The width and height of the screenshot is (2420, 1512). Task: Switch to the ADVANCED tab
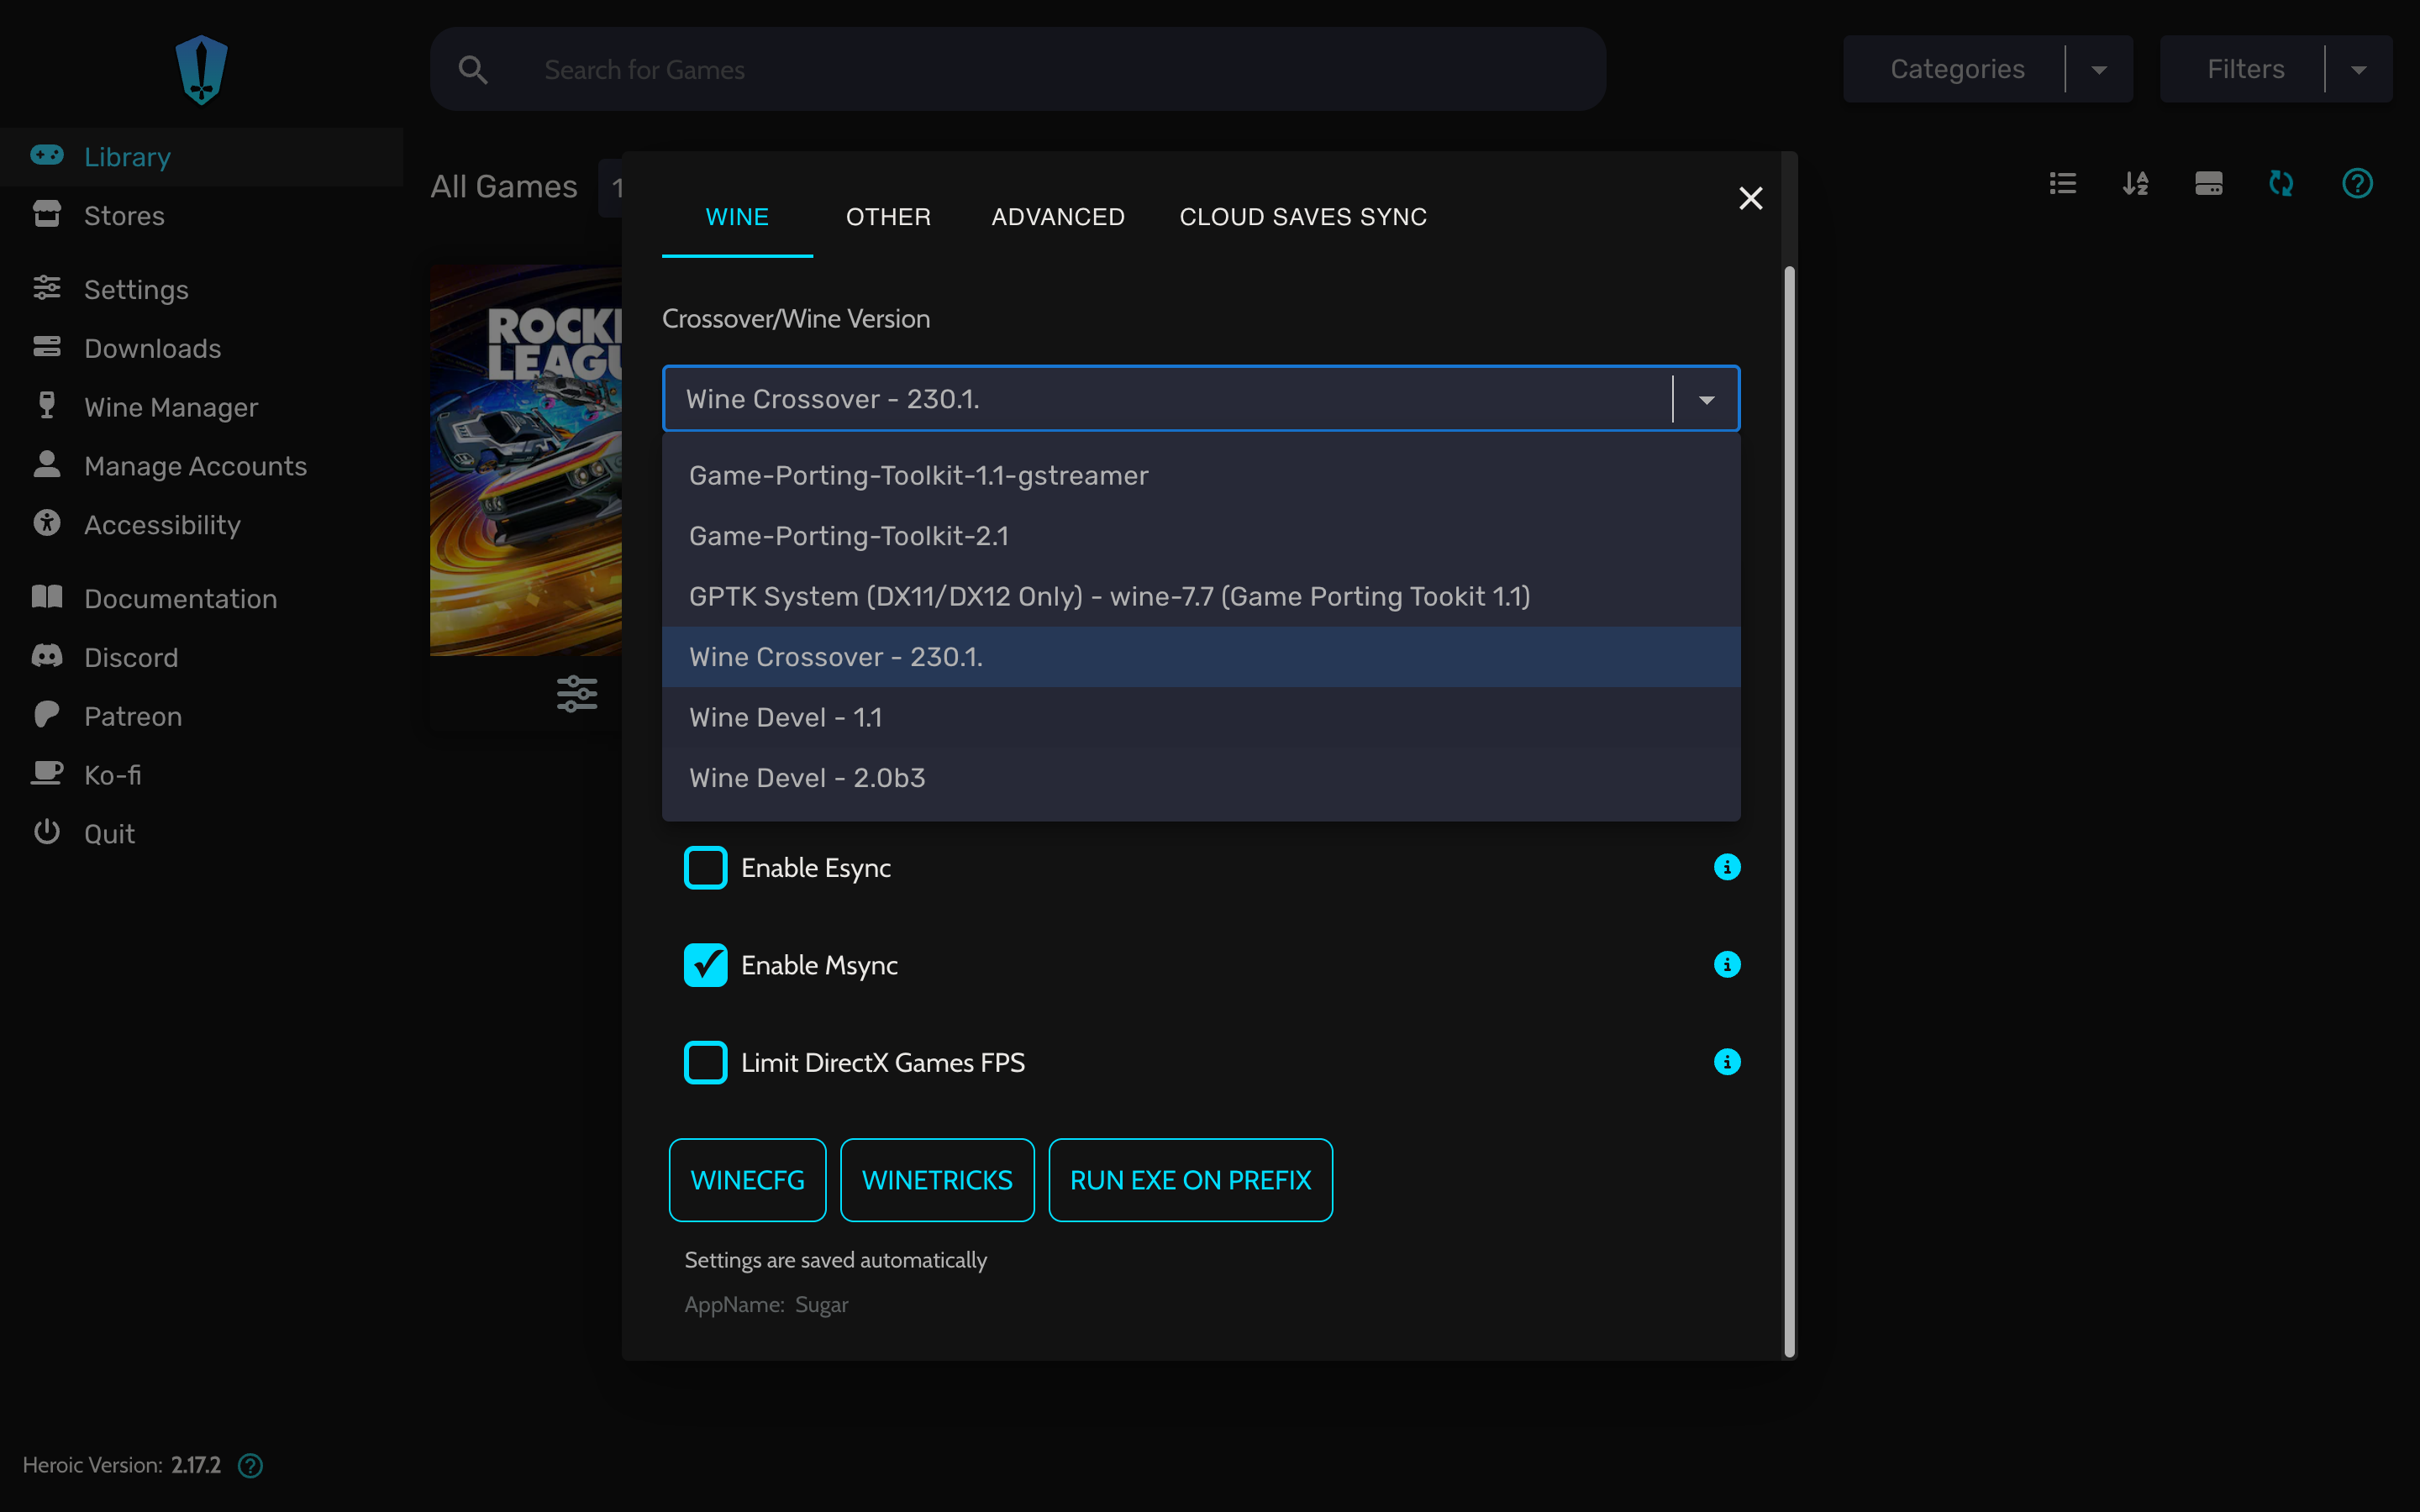(1058, 217)
